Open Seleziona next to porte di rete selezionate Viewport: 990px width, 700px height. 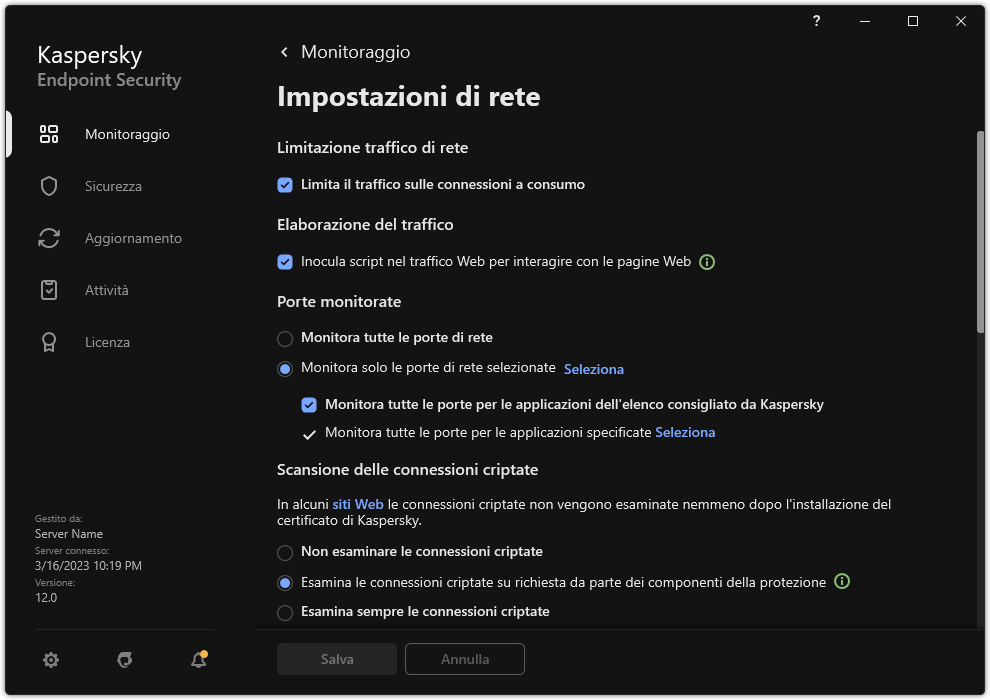[x=594, y=369]
